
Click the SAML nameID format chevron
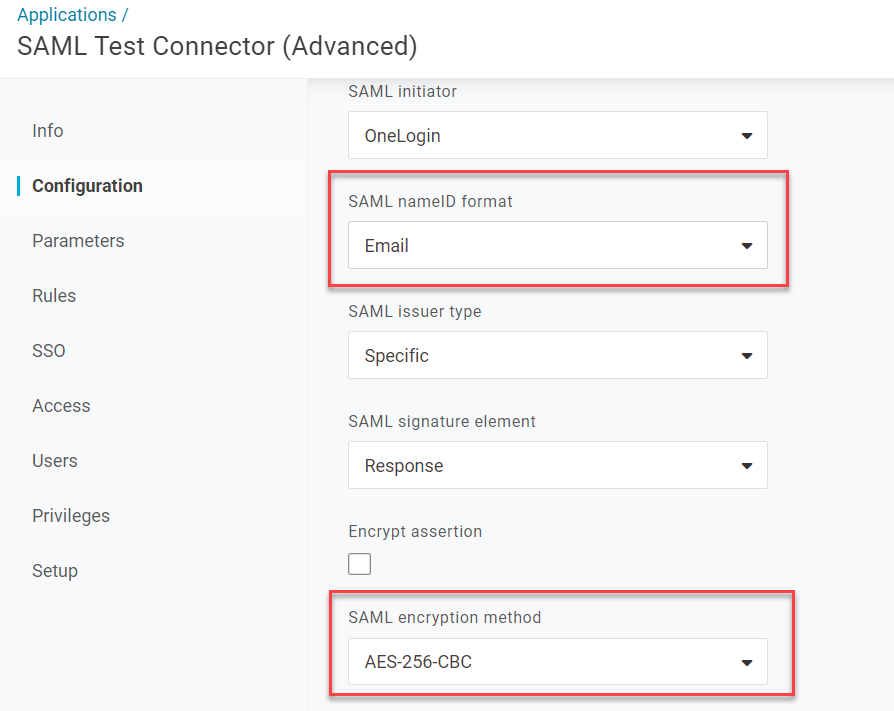[746, 245]
